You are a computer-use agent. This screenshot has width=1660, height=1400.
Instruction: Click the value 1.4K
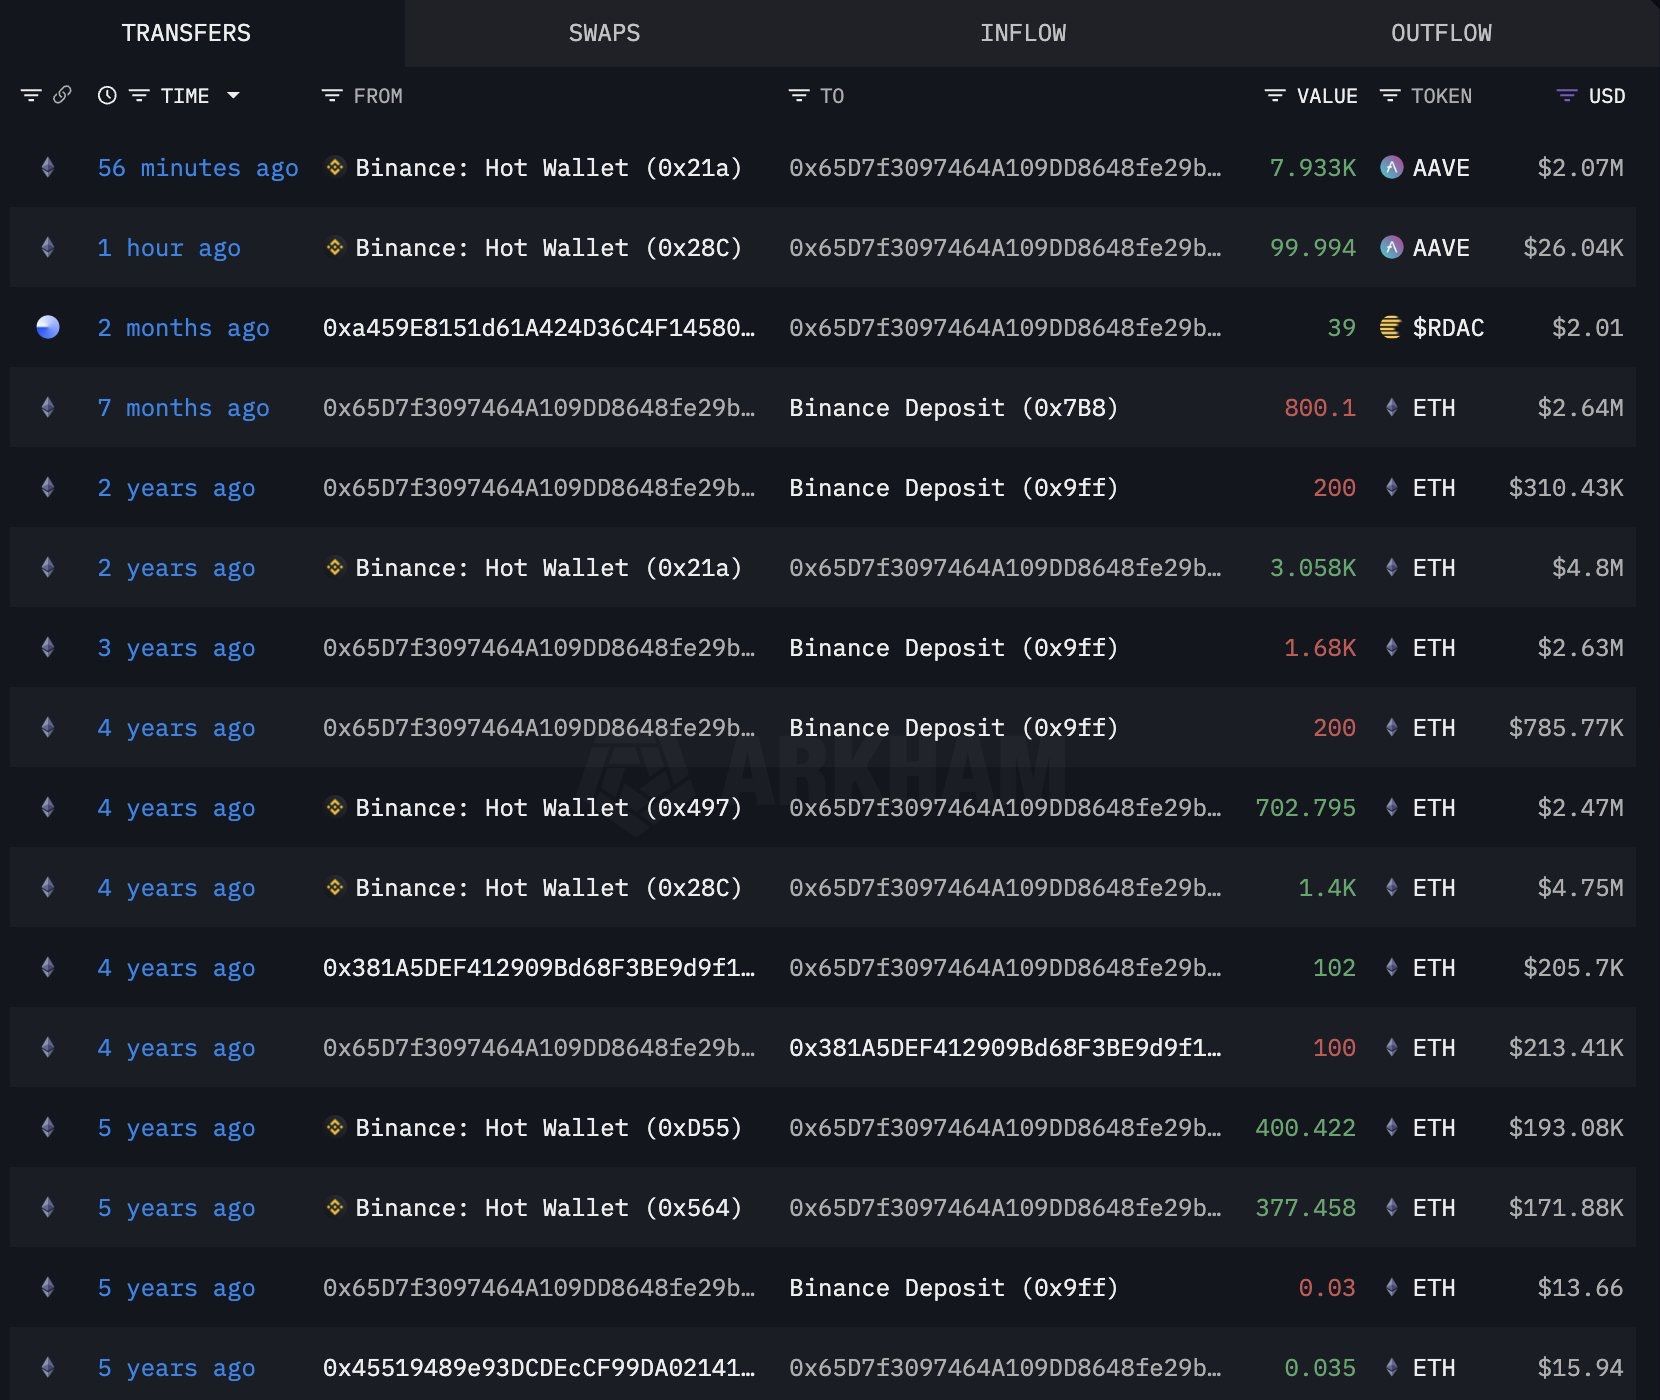point(1327,888)
